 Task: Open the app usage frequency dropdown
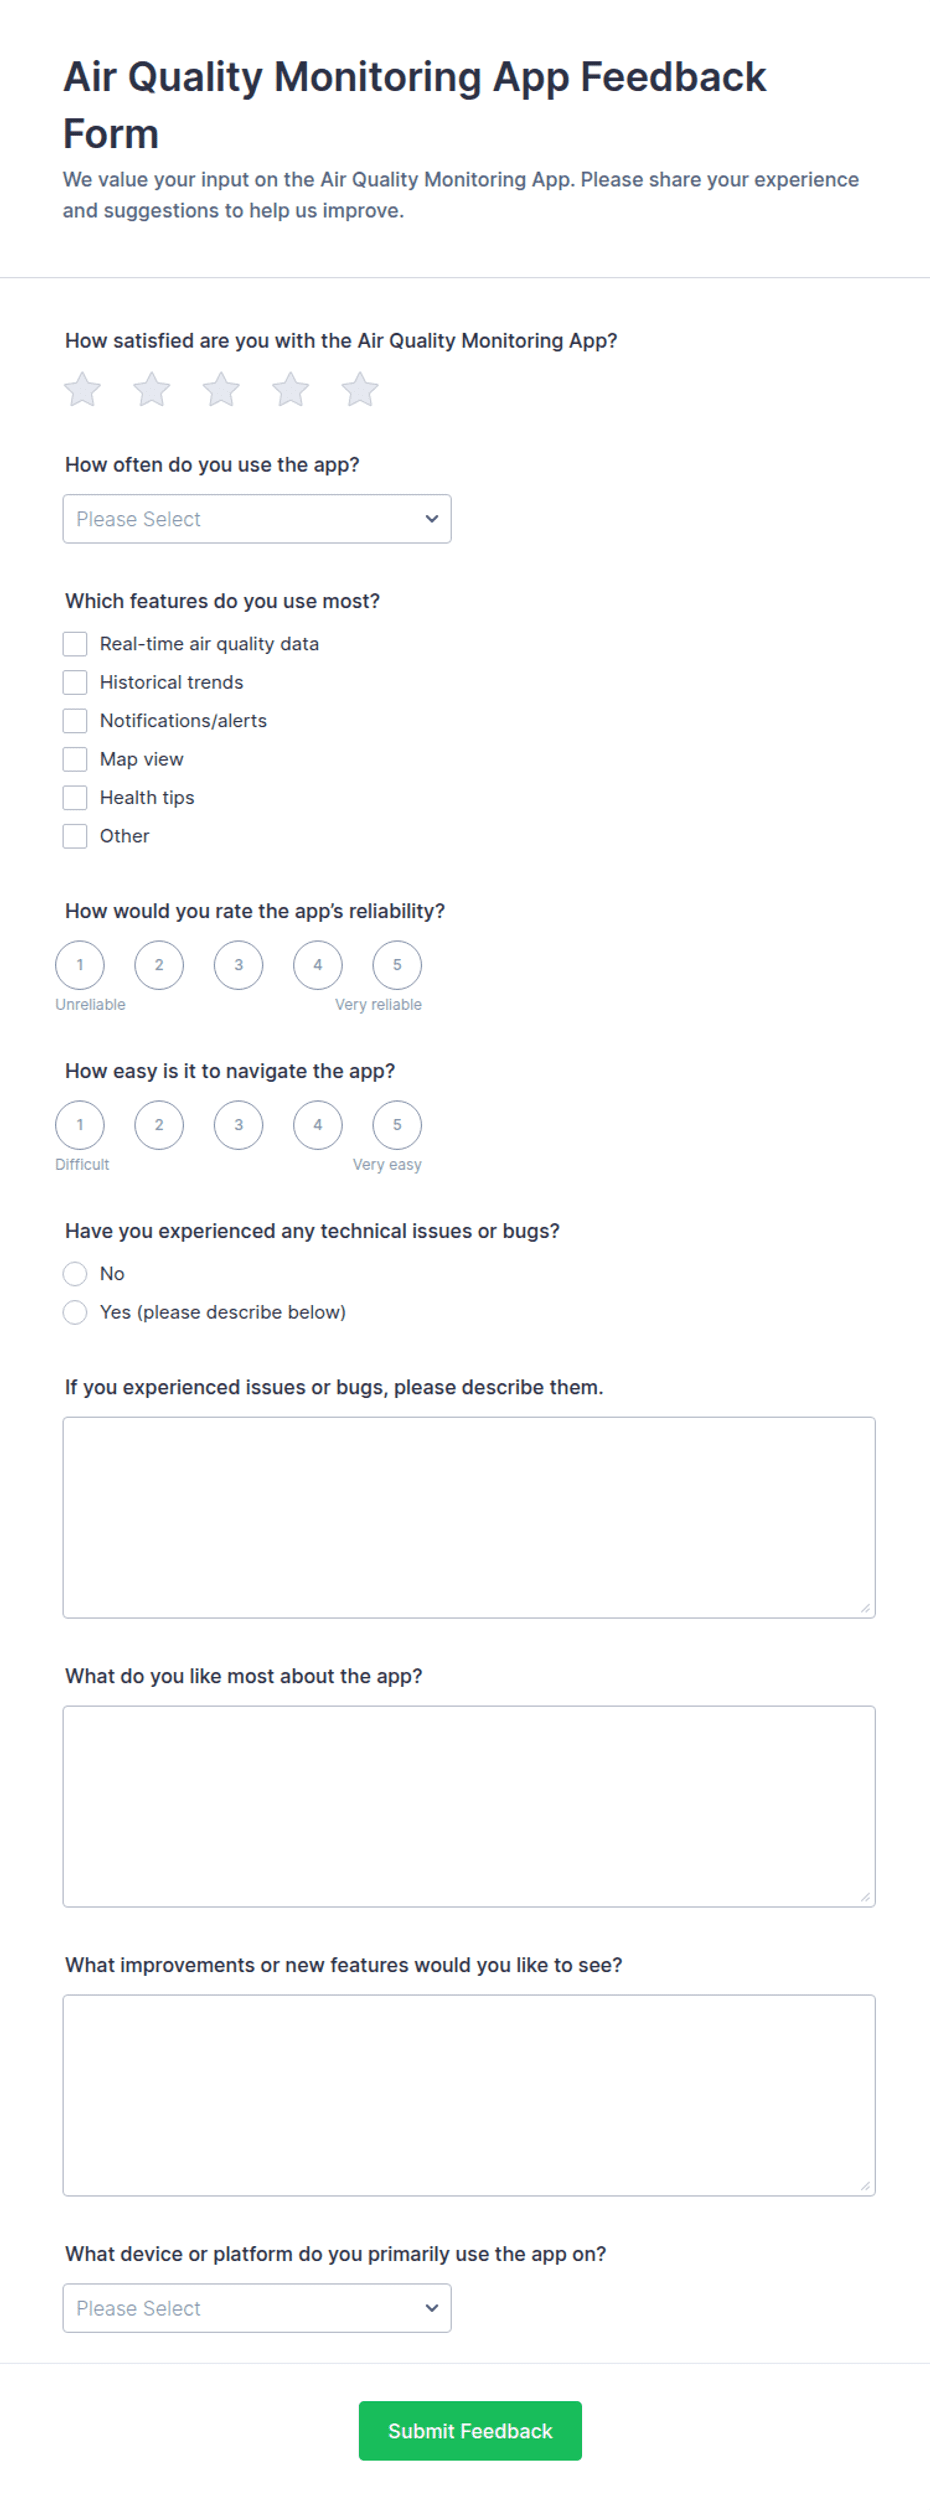(257, 519)
